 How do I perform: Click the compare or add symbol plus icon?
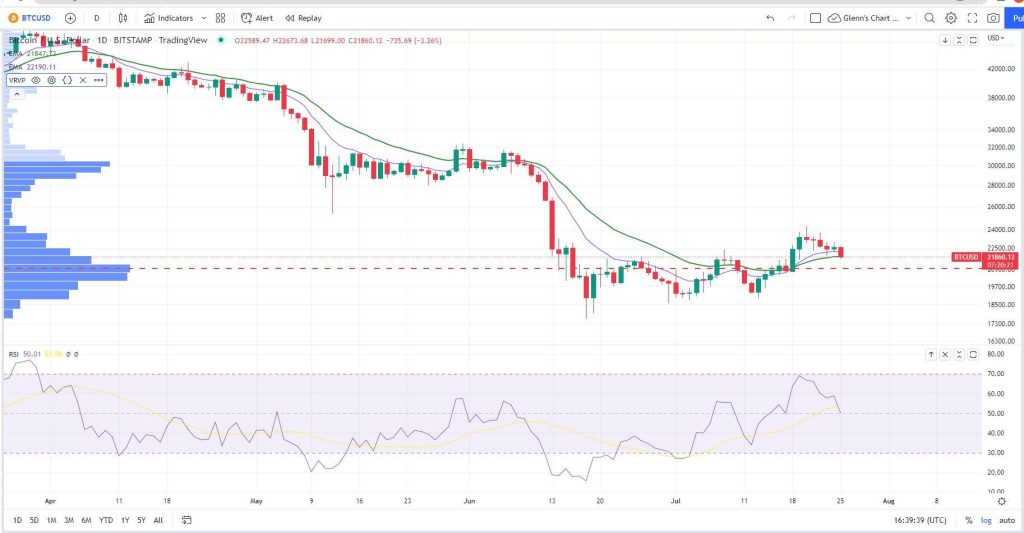(70, 18)
